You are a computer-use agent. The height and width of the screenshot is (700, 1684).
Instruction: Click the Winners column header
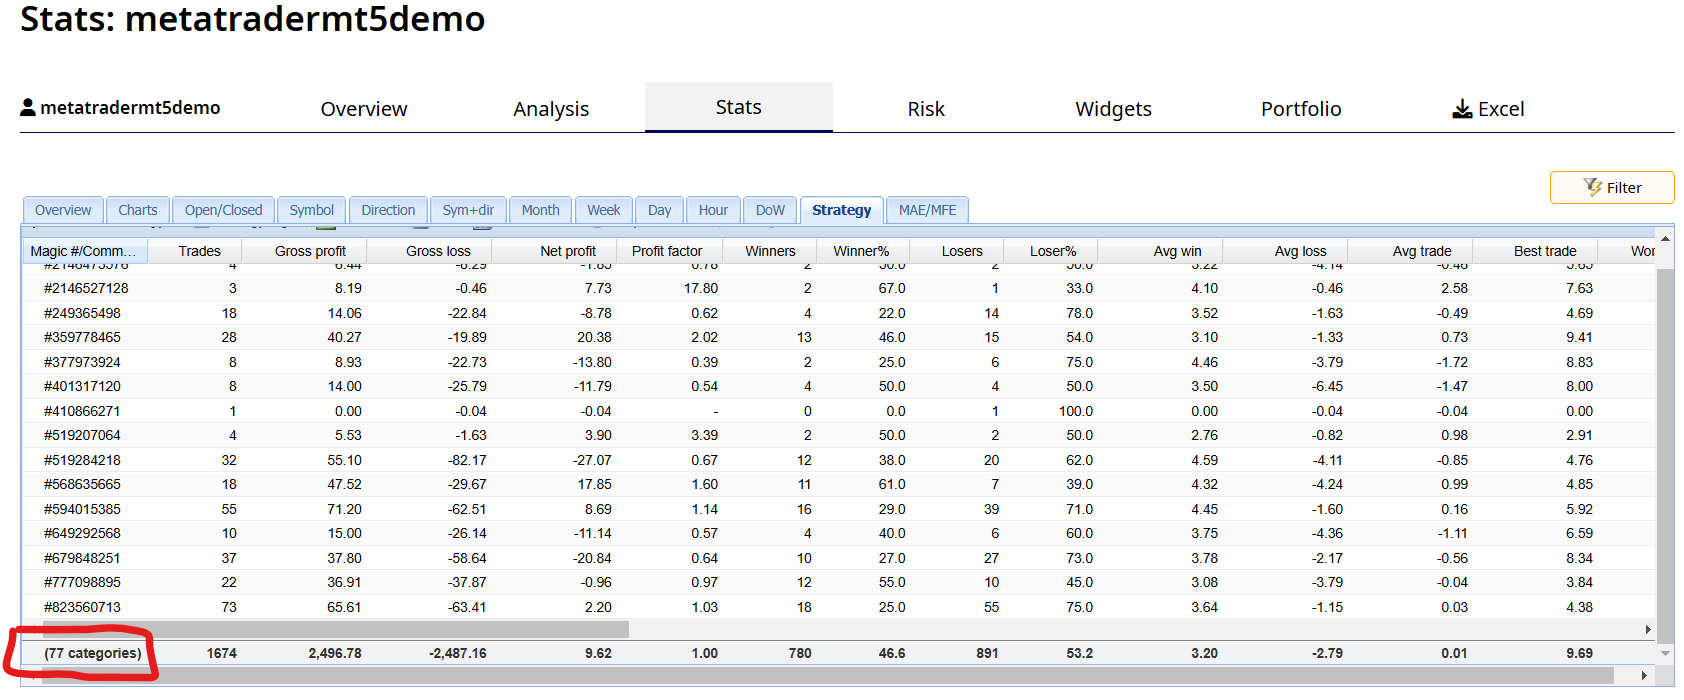coord(770,251)
